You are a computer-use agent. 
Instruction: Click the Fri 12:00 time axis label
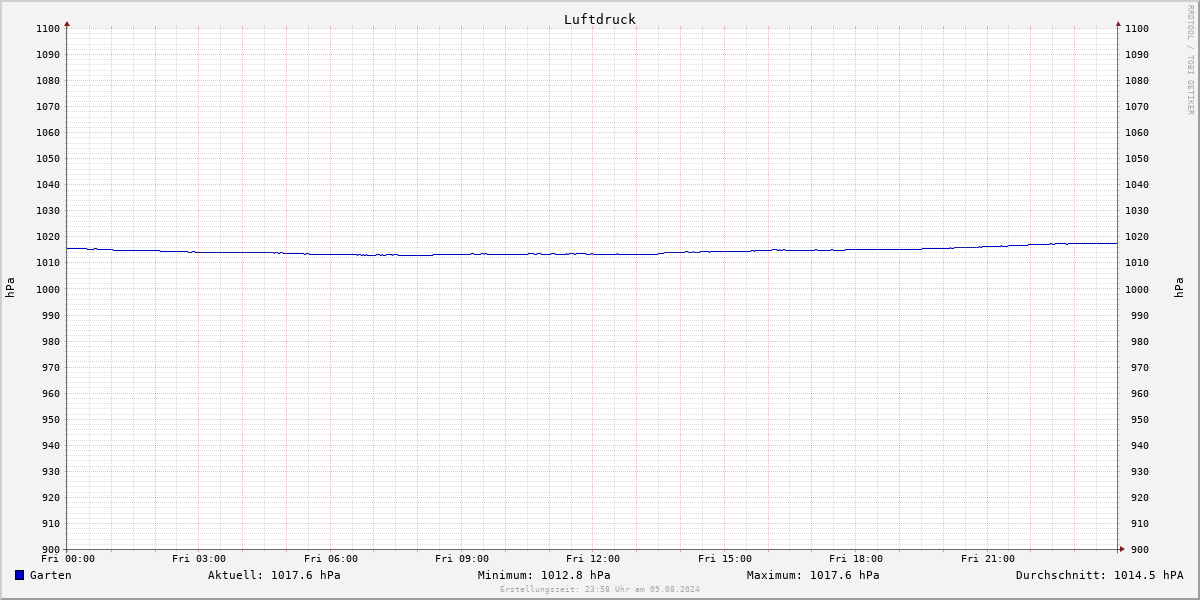(593, 559)
